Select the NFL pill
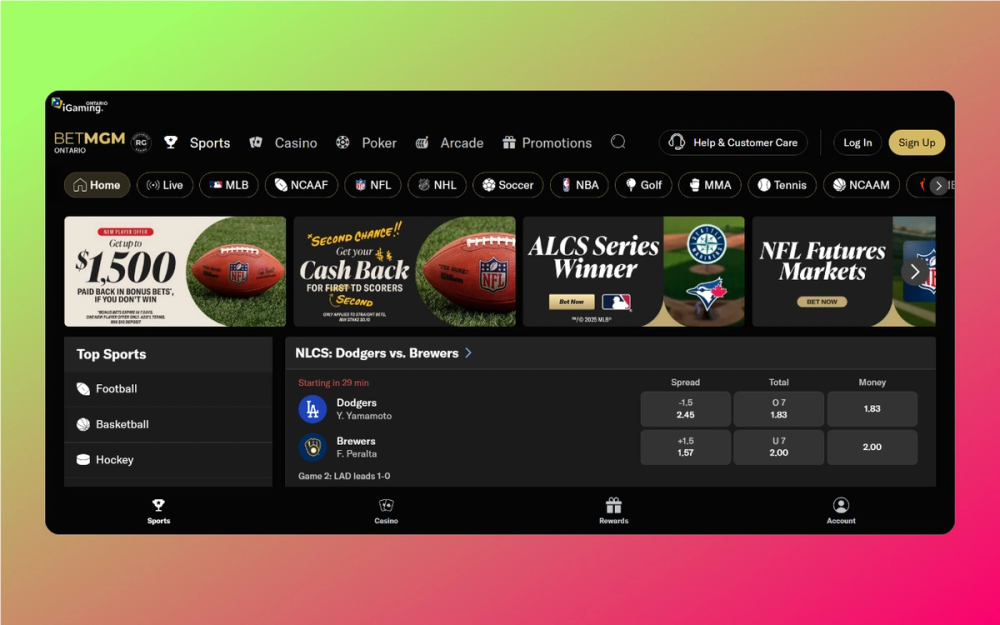1000x625 pixels. (x=373, y=185)
